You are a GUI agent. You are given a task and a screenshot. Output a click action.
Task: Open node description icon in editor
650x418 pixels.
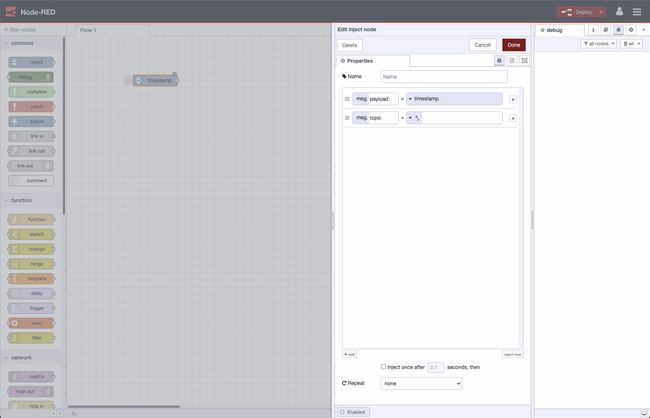pyautogui.click(x=512, y=61)
